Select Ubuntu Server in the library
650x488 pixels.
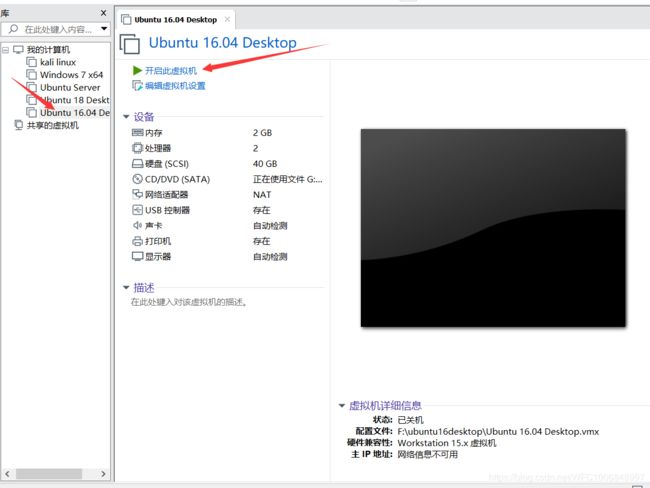[x=70, y=87]
